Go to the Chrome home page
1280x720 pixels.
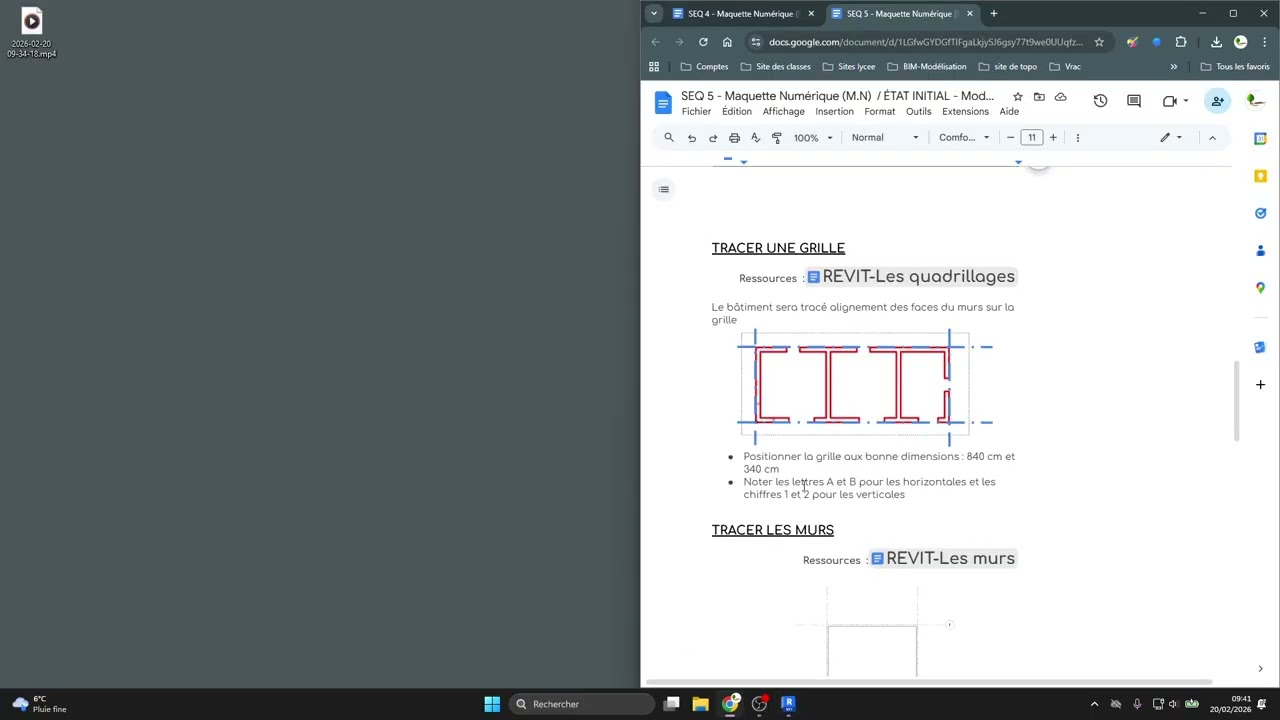[x=727, y=42]
